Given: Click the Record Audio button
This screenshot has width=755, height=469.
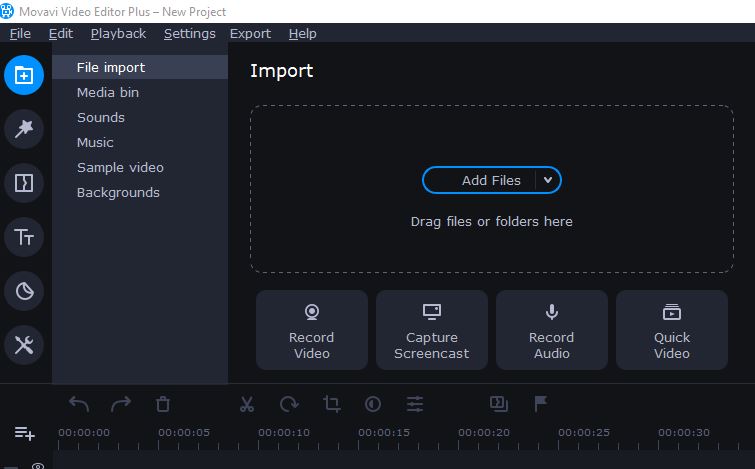Looking at the screenshot, I should click(x=551, y=330).
